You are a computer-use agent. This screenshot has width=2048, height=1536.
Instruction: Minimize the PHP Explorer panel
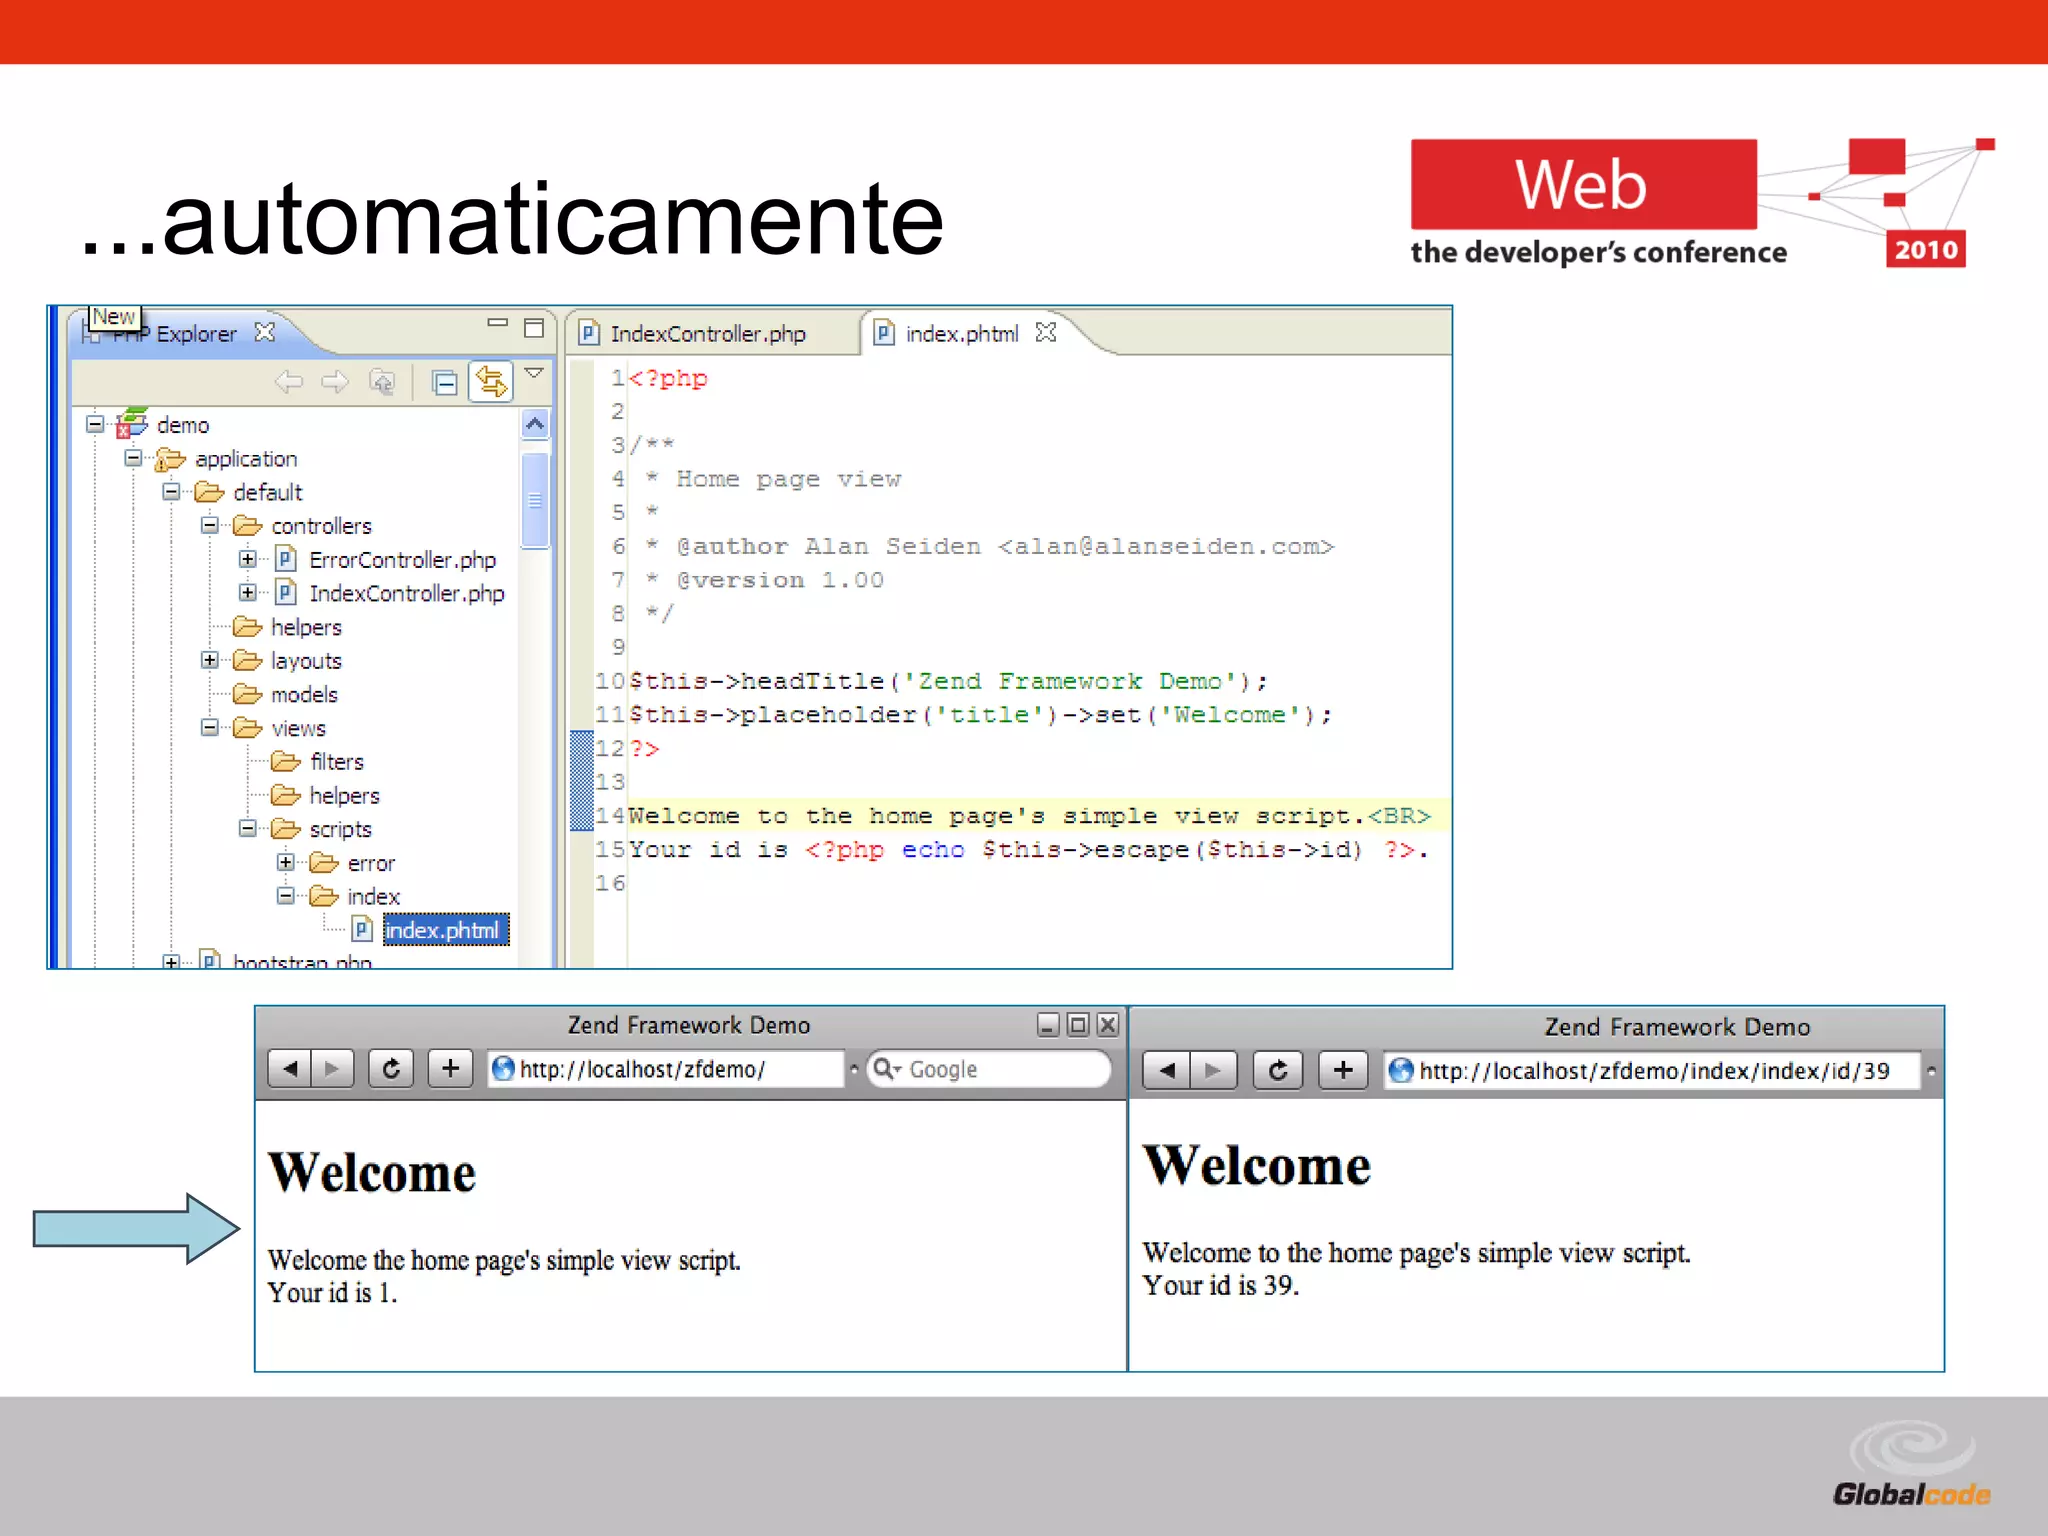497,323
